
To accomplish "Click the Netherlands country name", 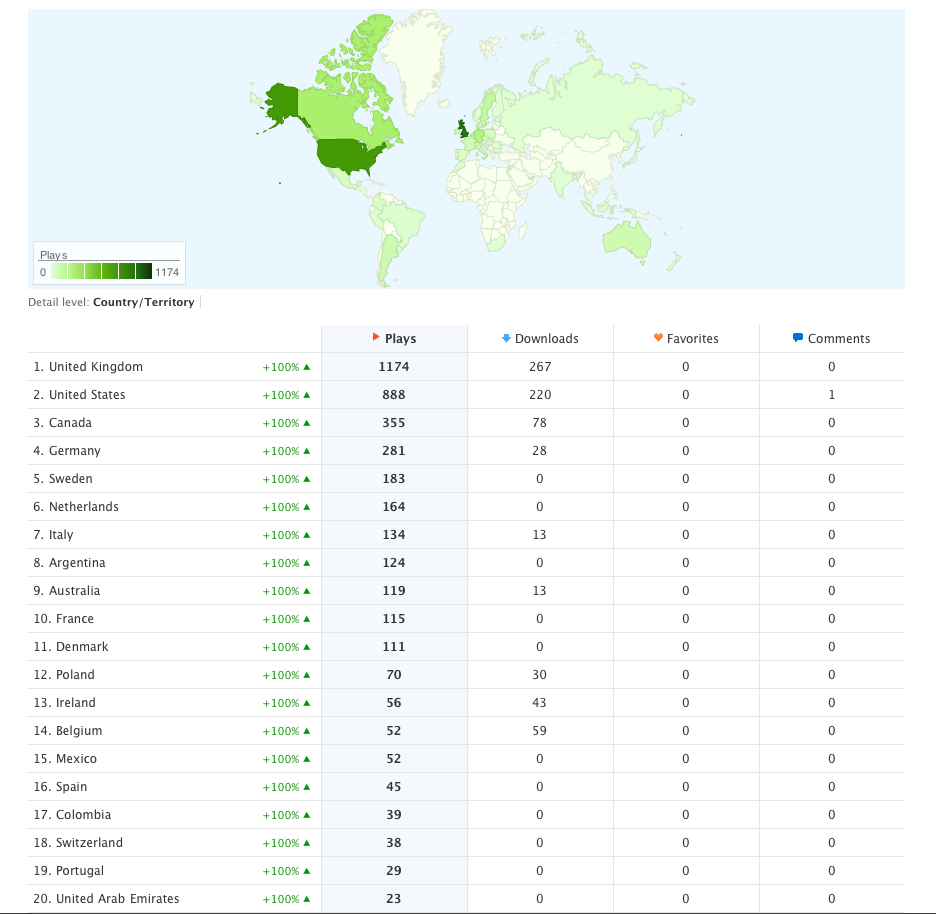I will coord(83,507).
